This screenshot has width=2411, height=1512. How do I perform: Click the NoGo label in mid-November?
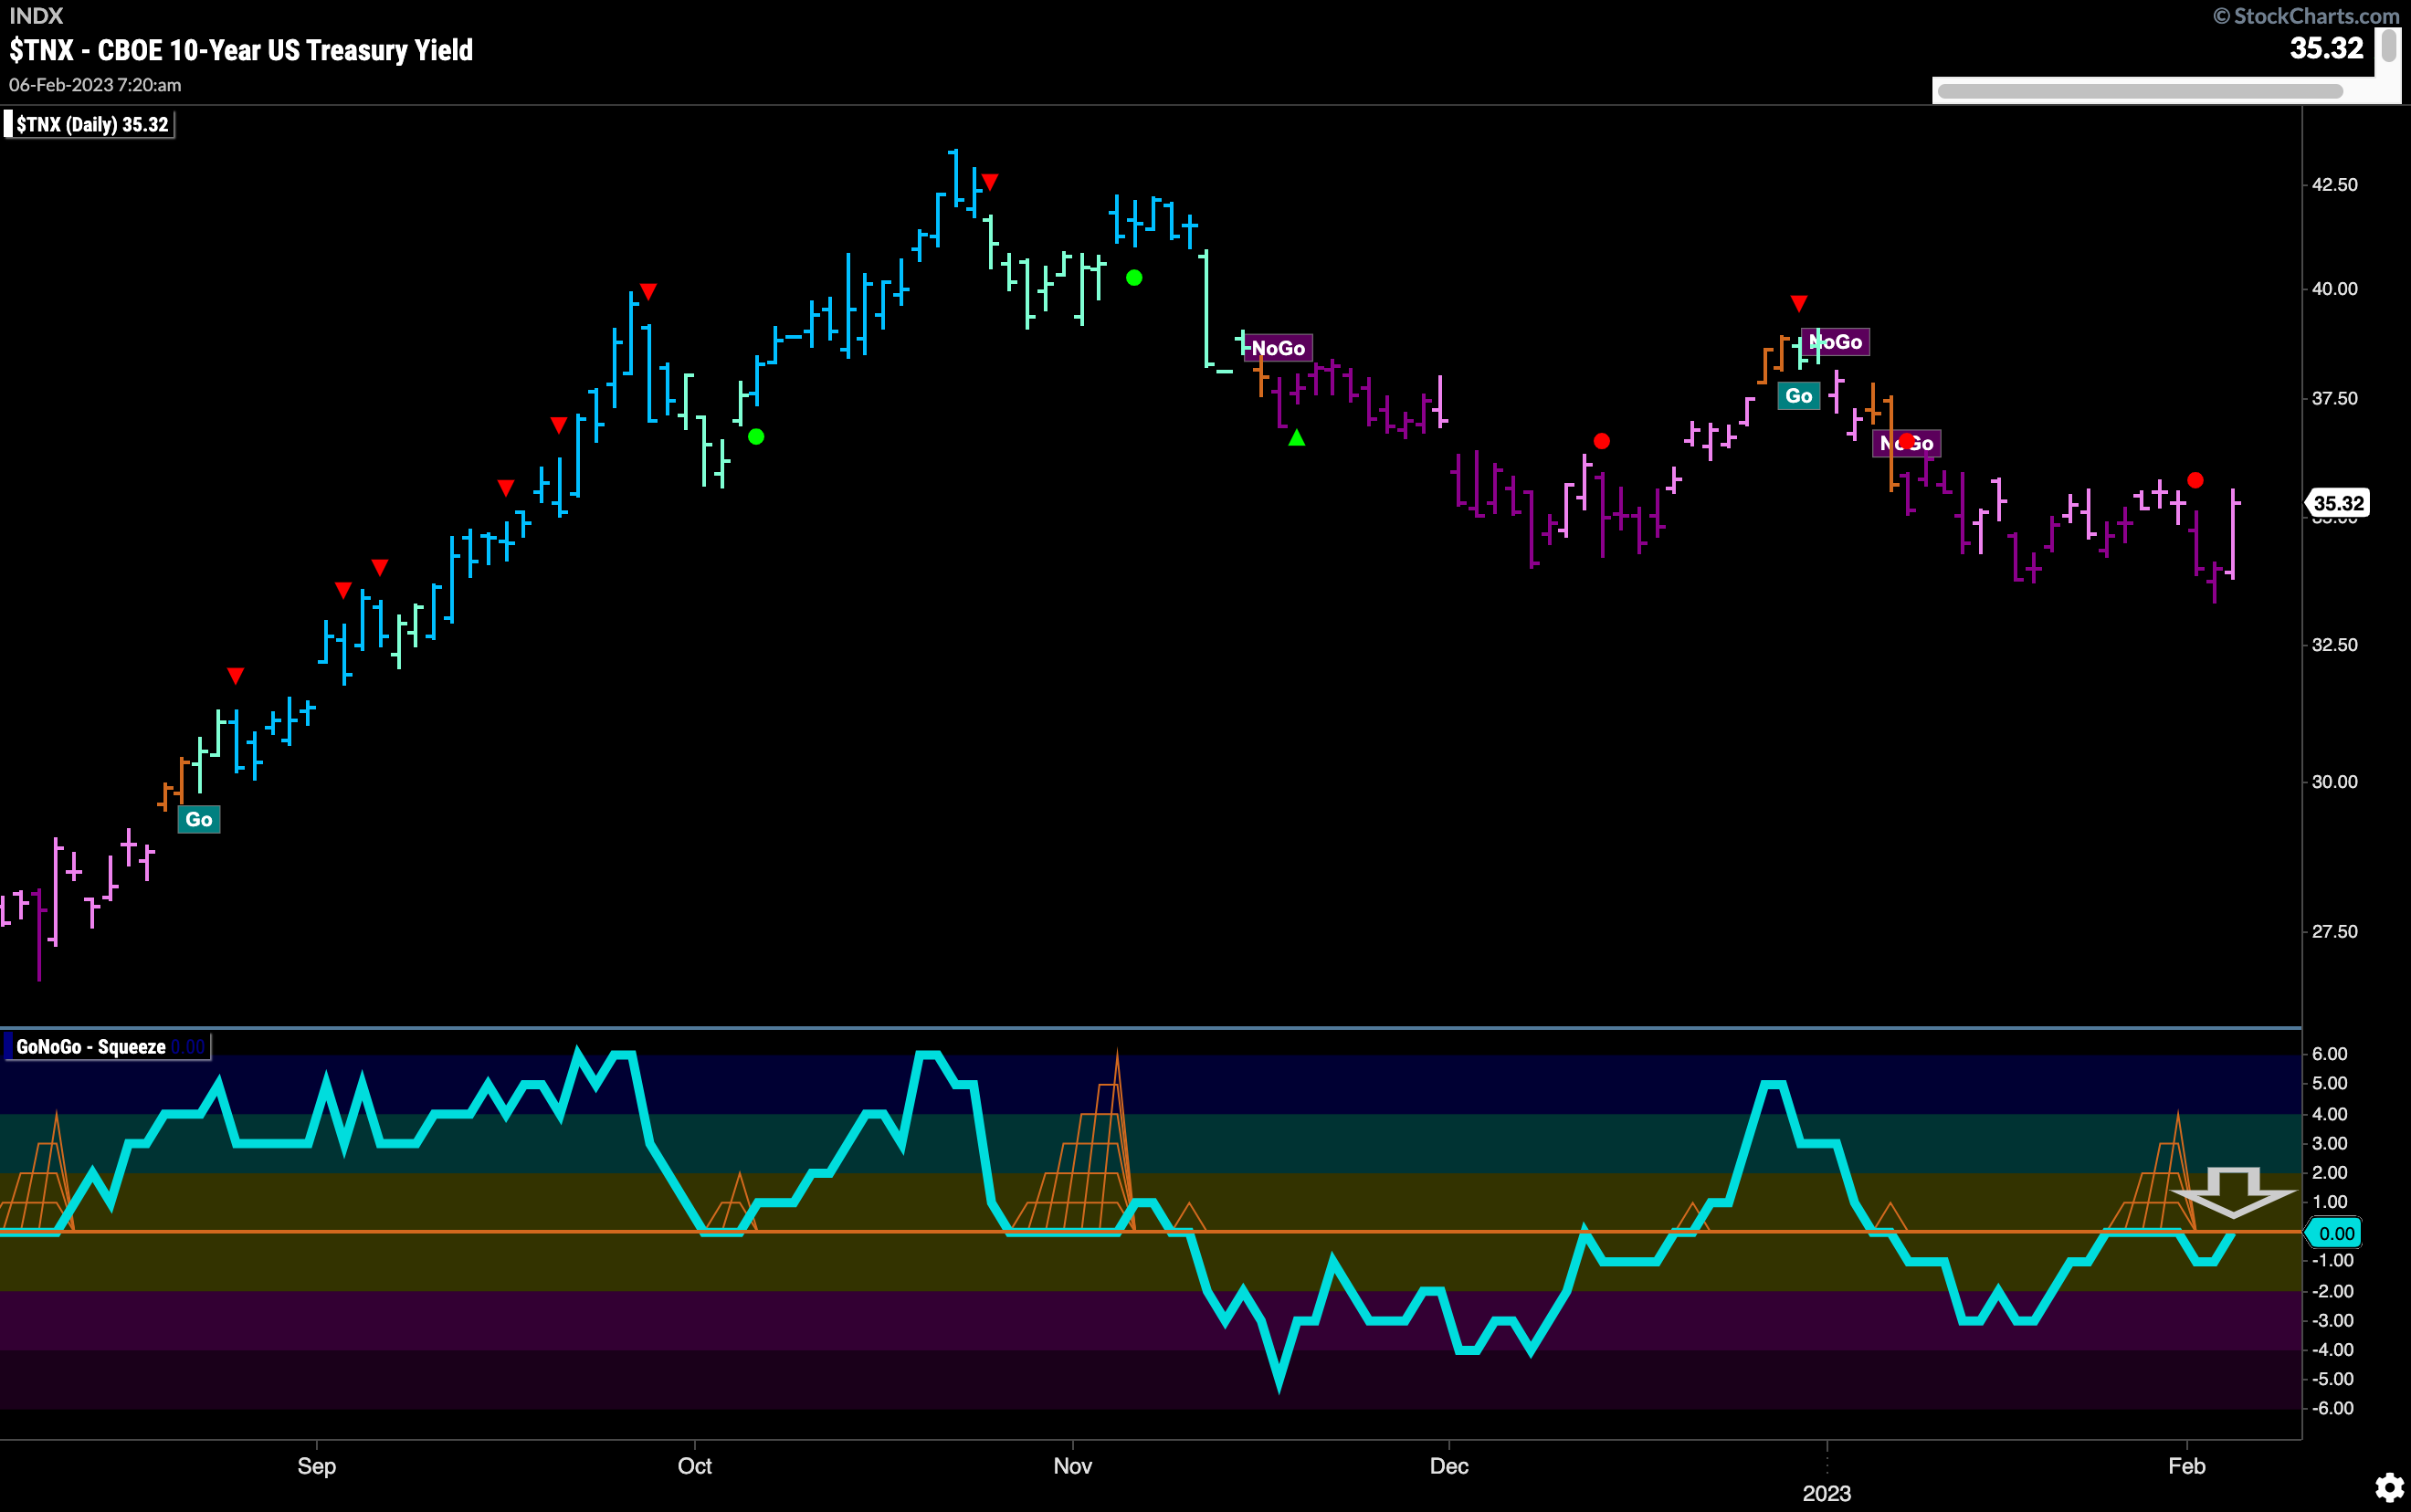(1278, 348)
